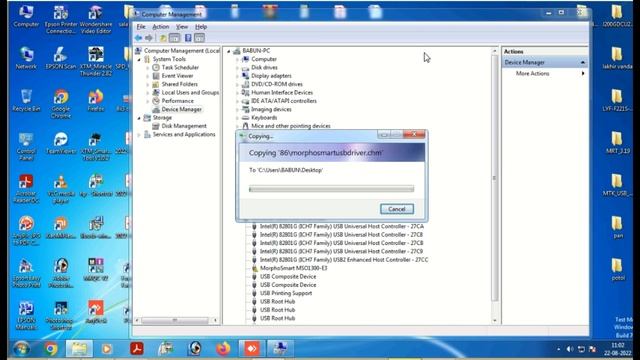Select Device Manager in the tree
This screenshot has width=640, height=360.
(x=181, y=109)
